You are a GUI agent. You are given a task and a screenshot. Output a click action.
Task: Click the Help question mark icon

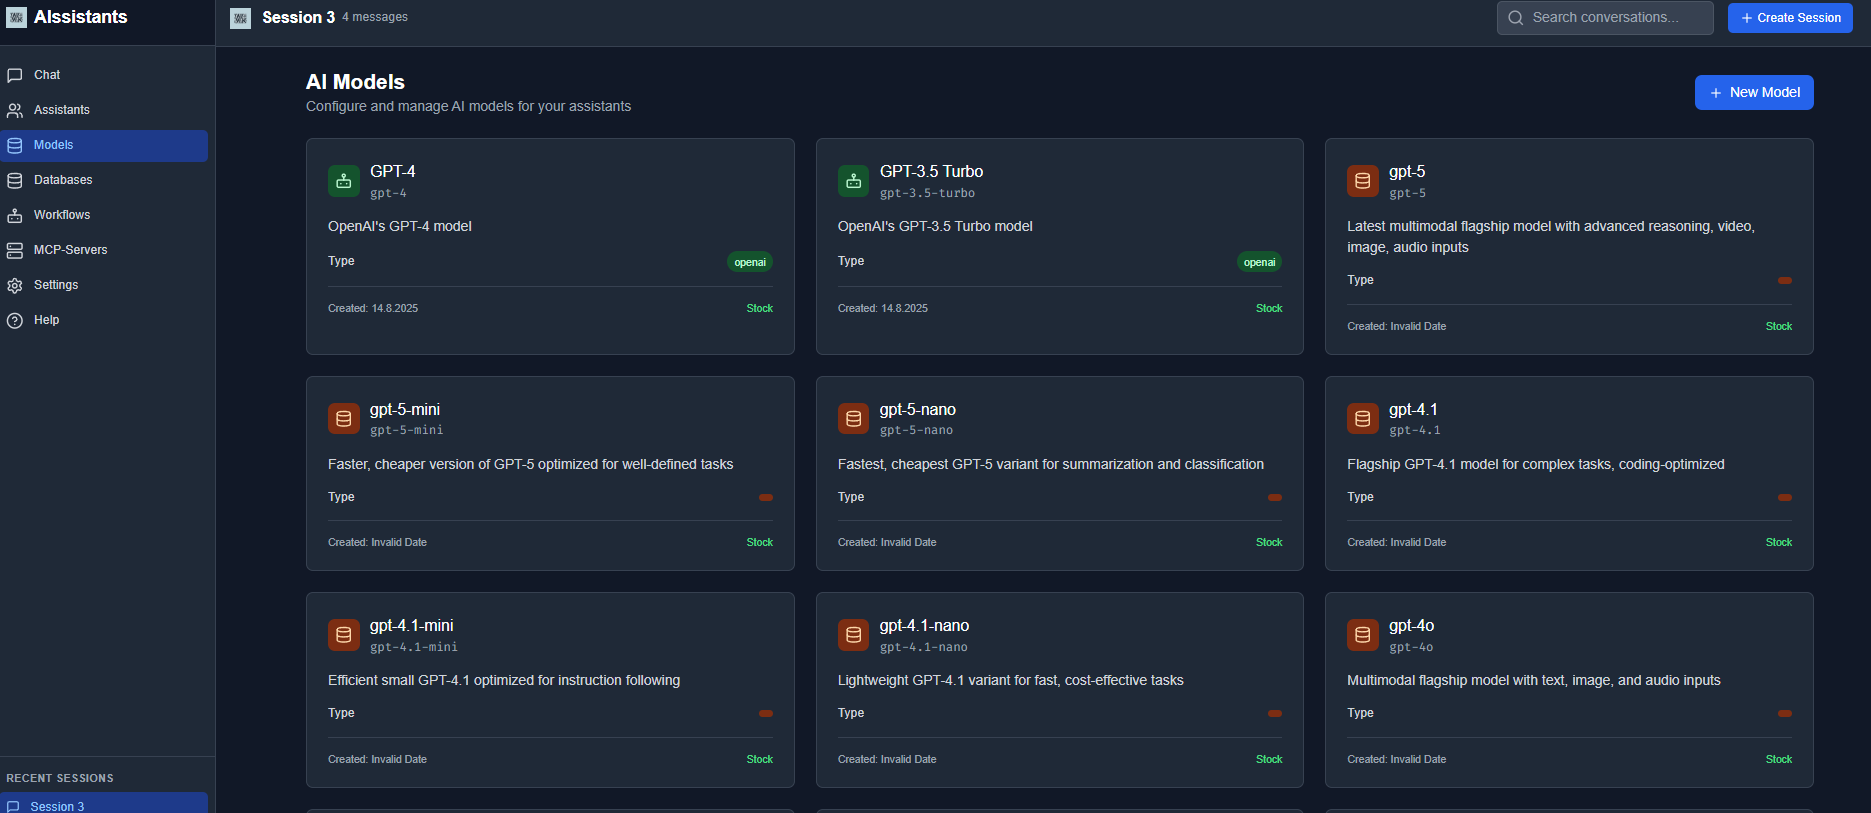(x=15, y=320)
